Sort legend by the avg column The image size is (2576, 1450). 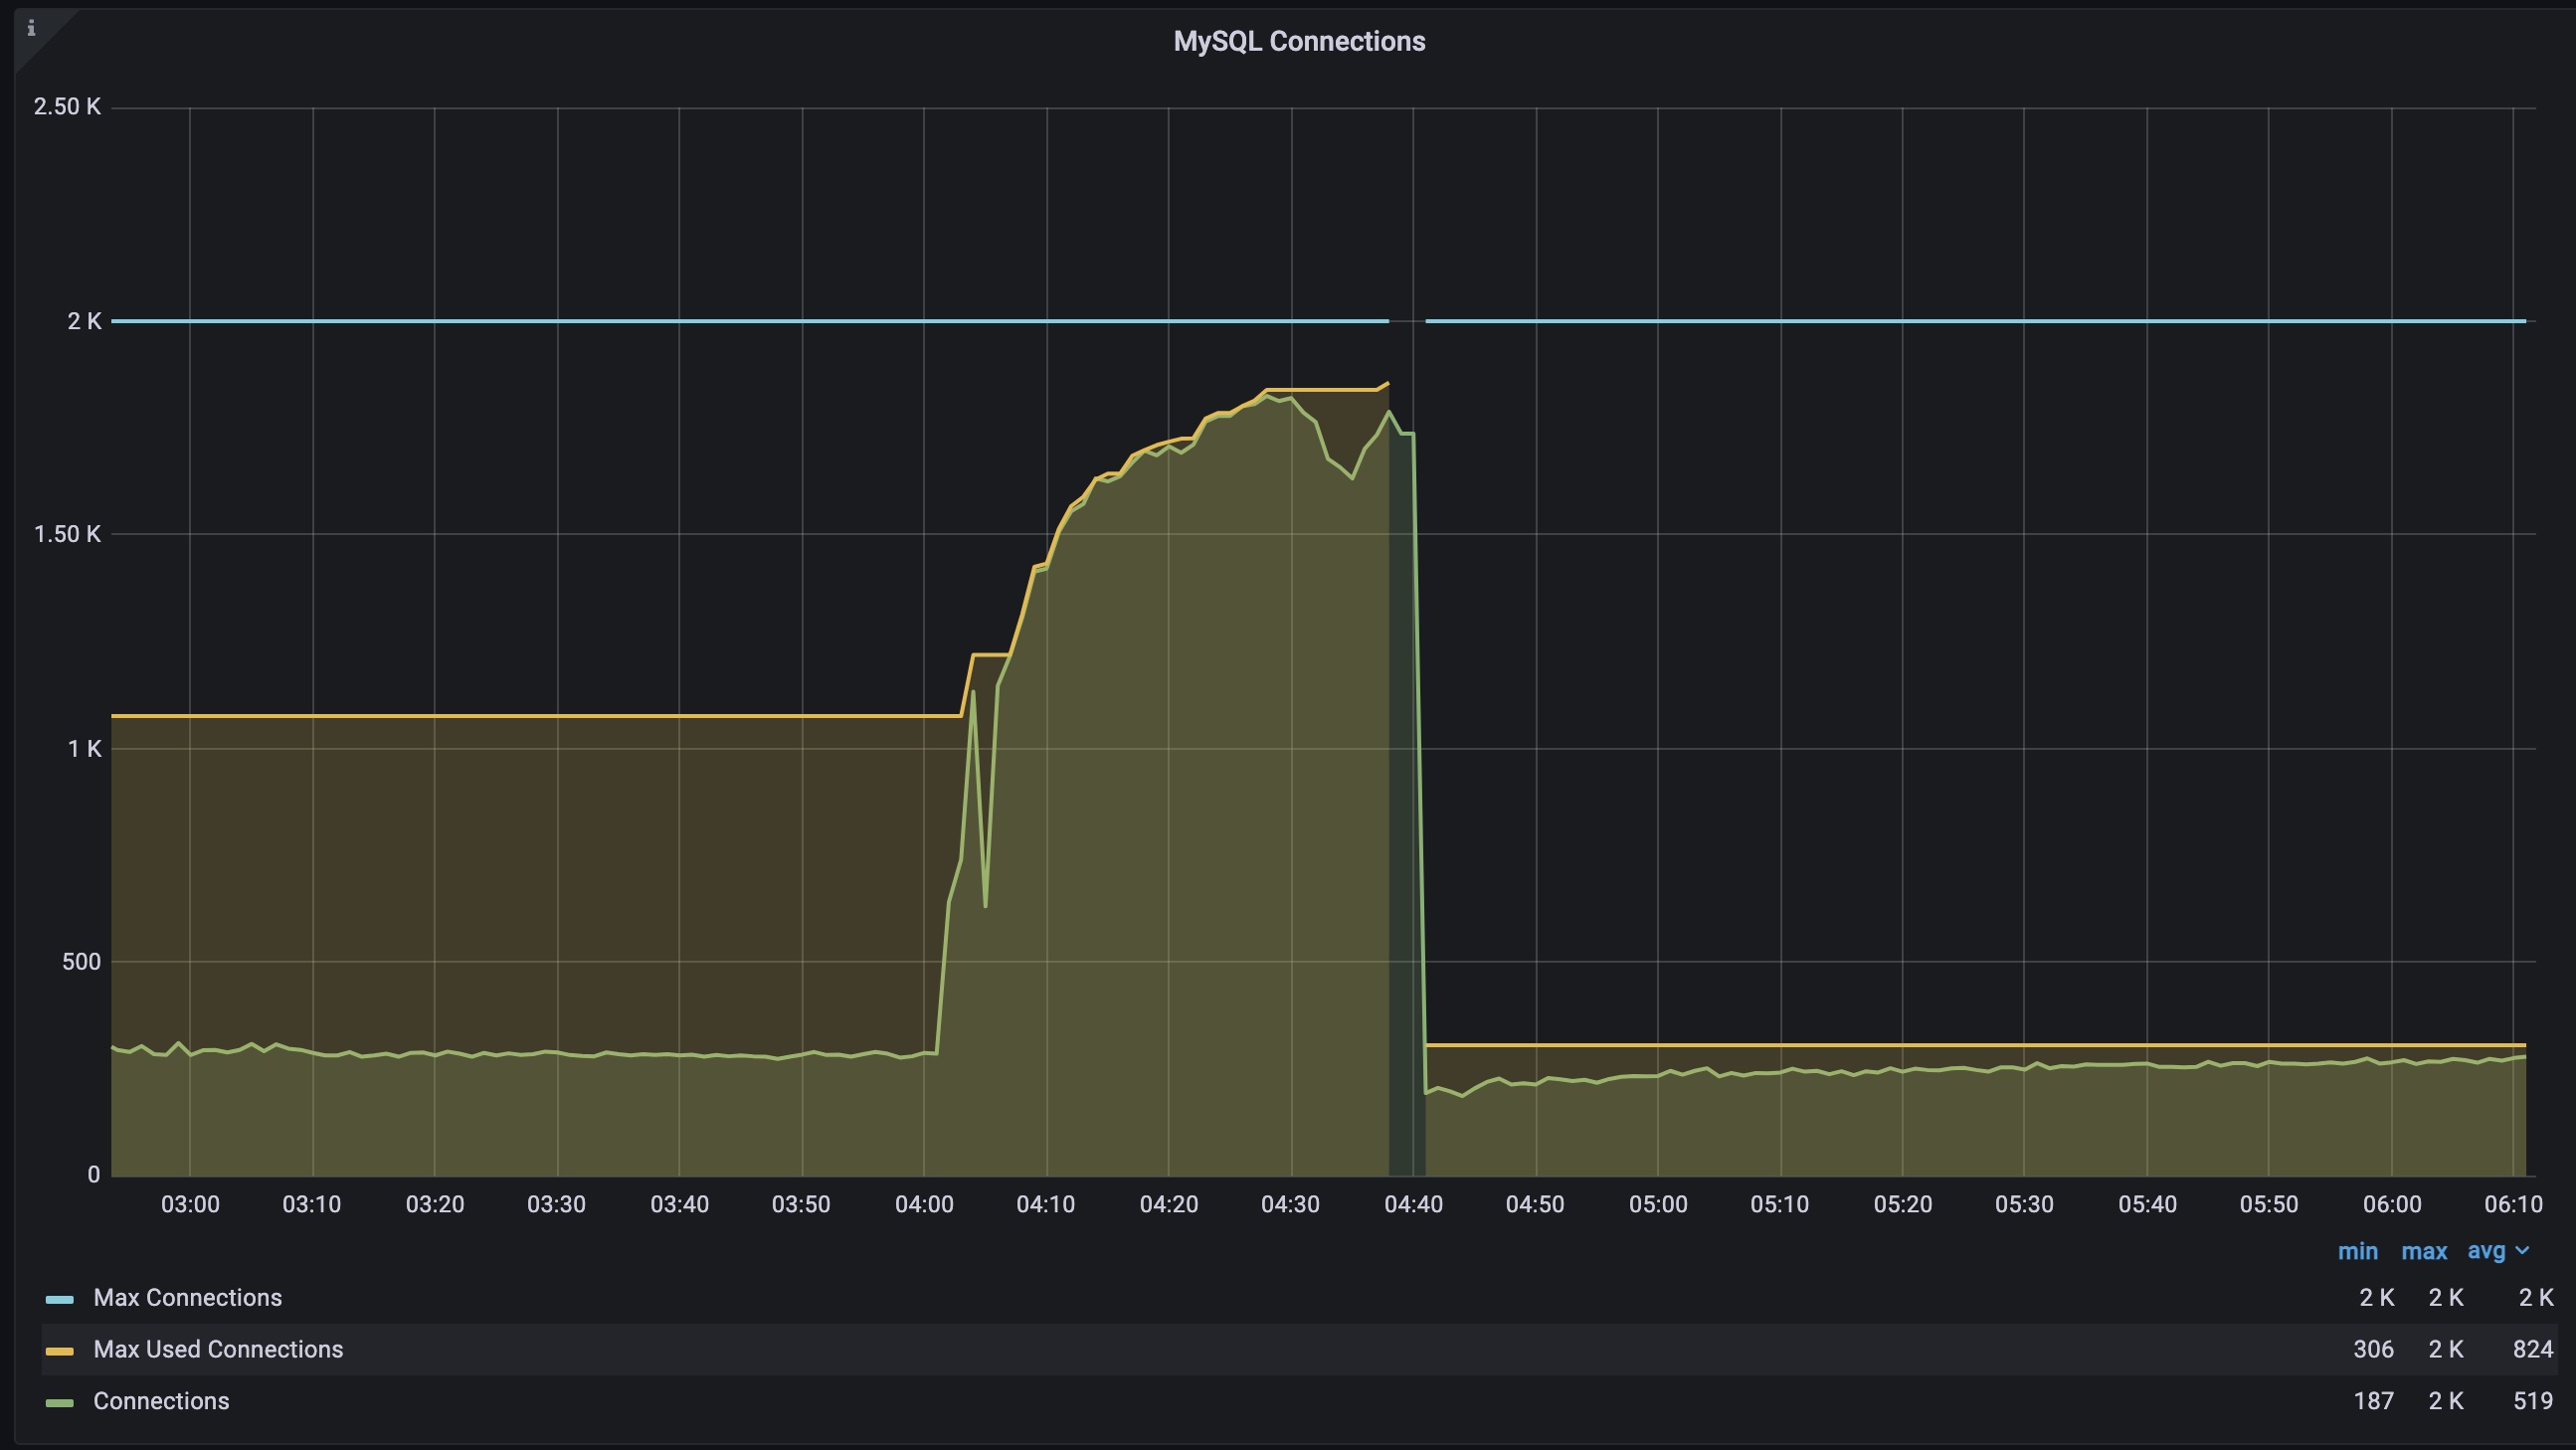2486,1252
